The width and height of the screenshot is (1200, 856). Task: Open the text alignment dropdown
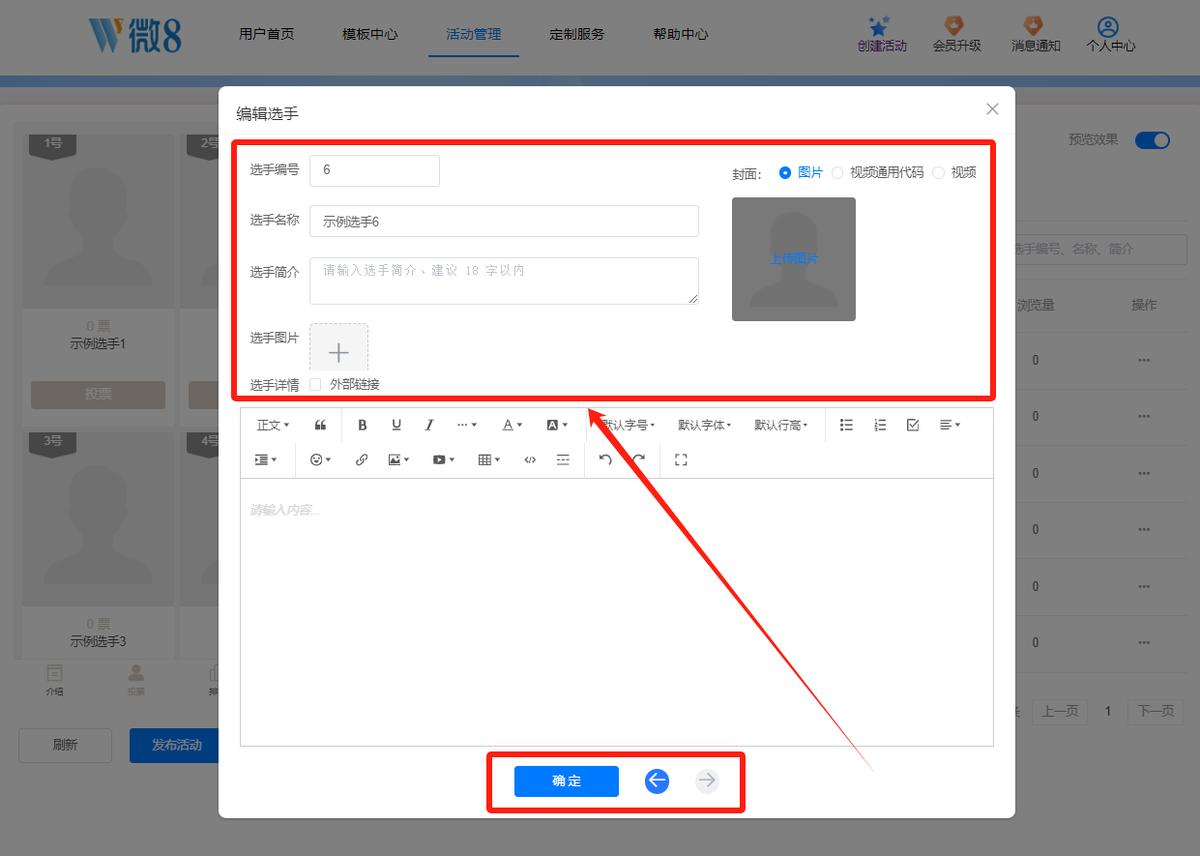(950, 425)
